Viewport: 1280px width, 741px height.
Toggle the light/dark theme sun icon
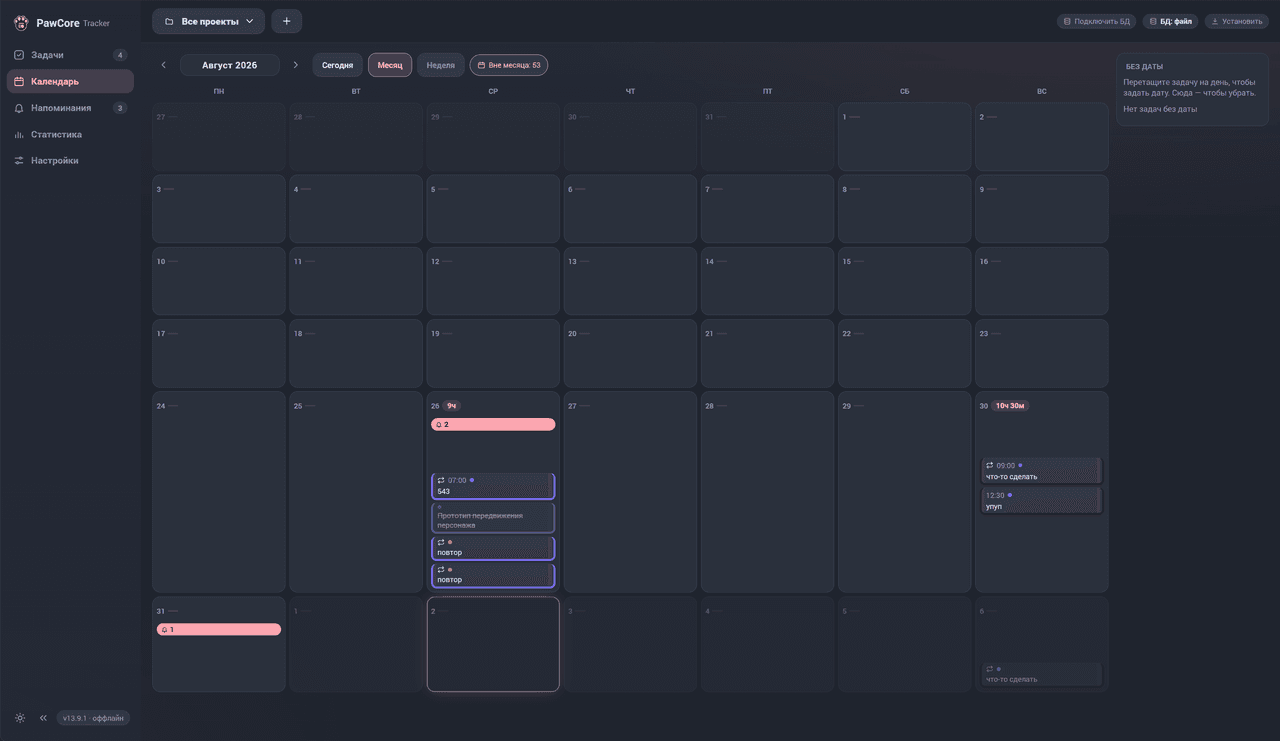pyautogui.click(x=20, y=718)
